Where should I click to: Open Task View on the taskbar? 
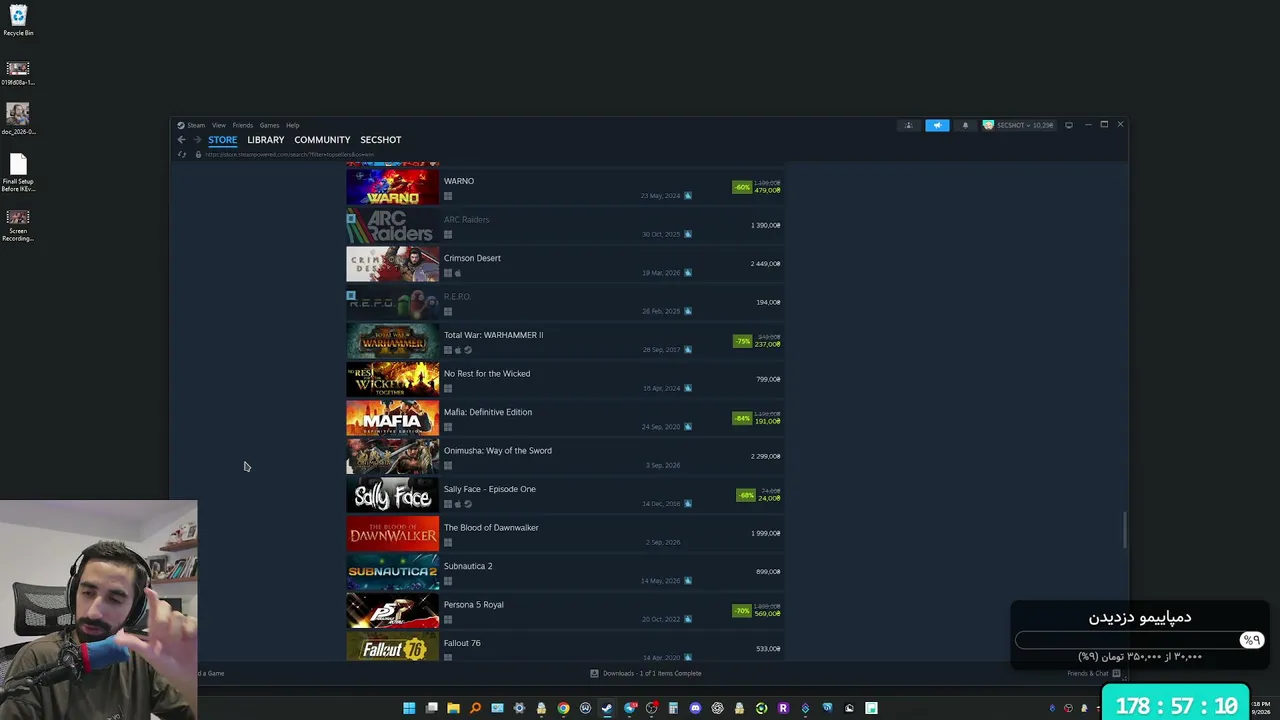pyautogui.click(x=431, y=708)
